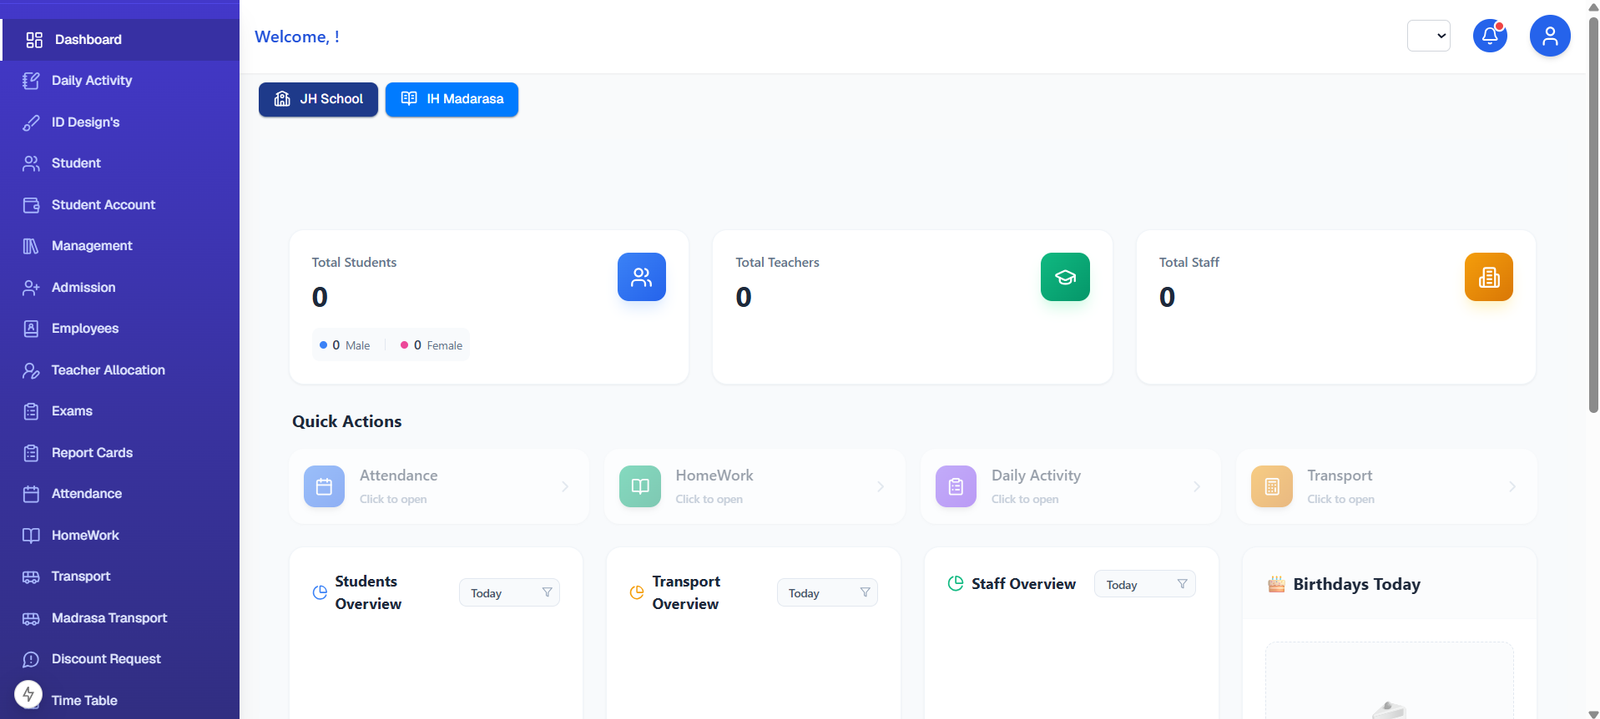The image size is (1600, 719).
Task: Open the Attendance quick action card
Action: click(x=439, y=487)
